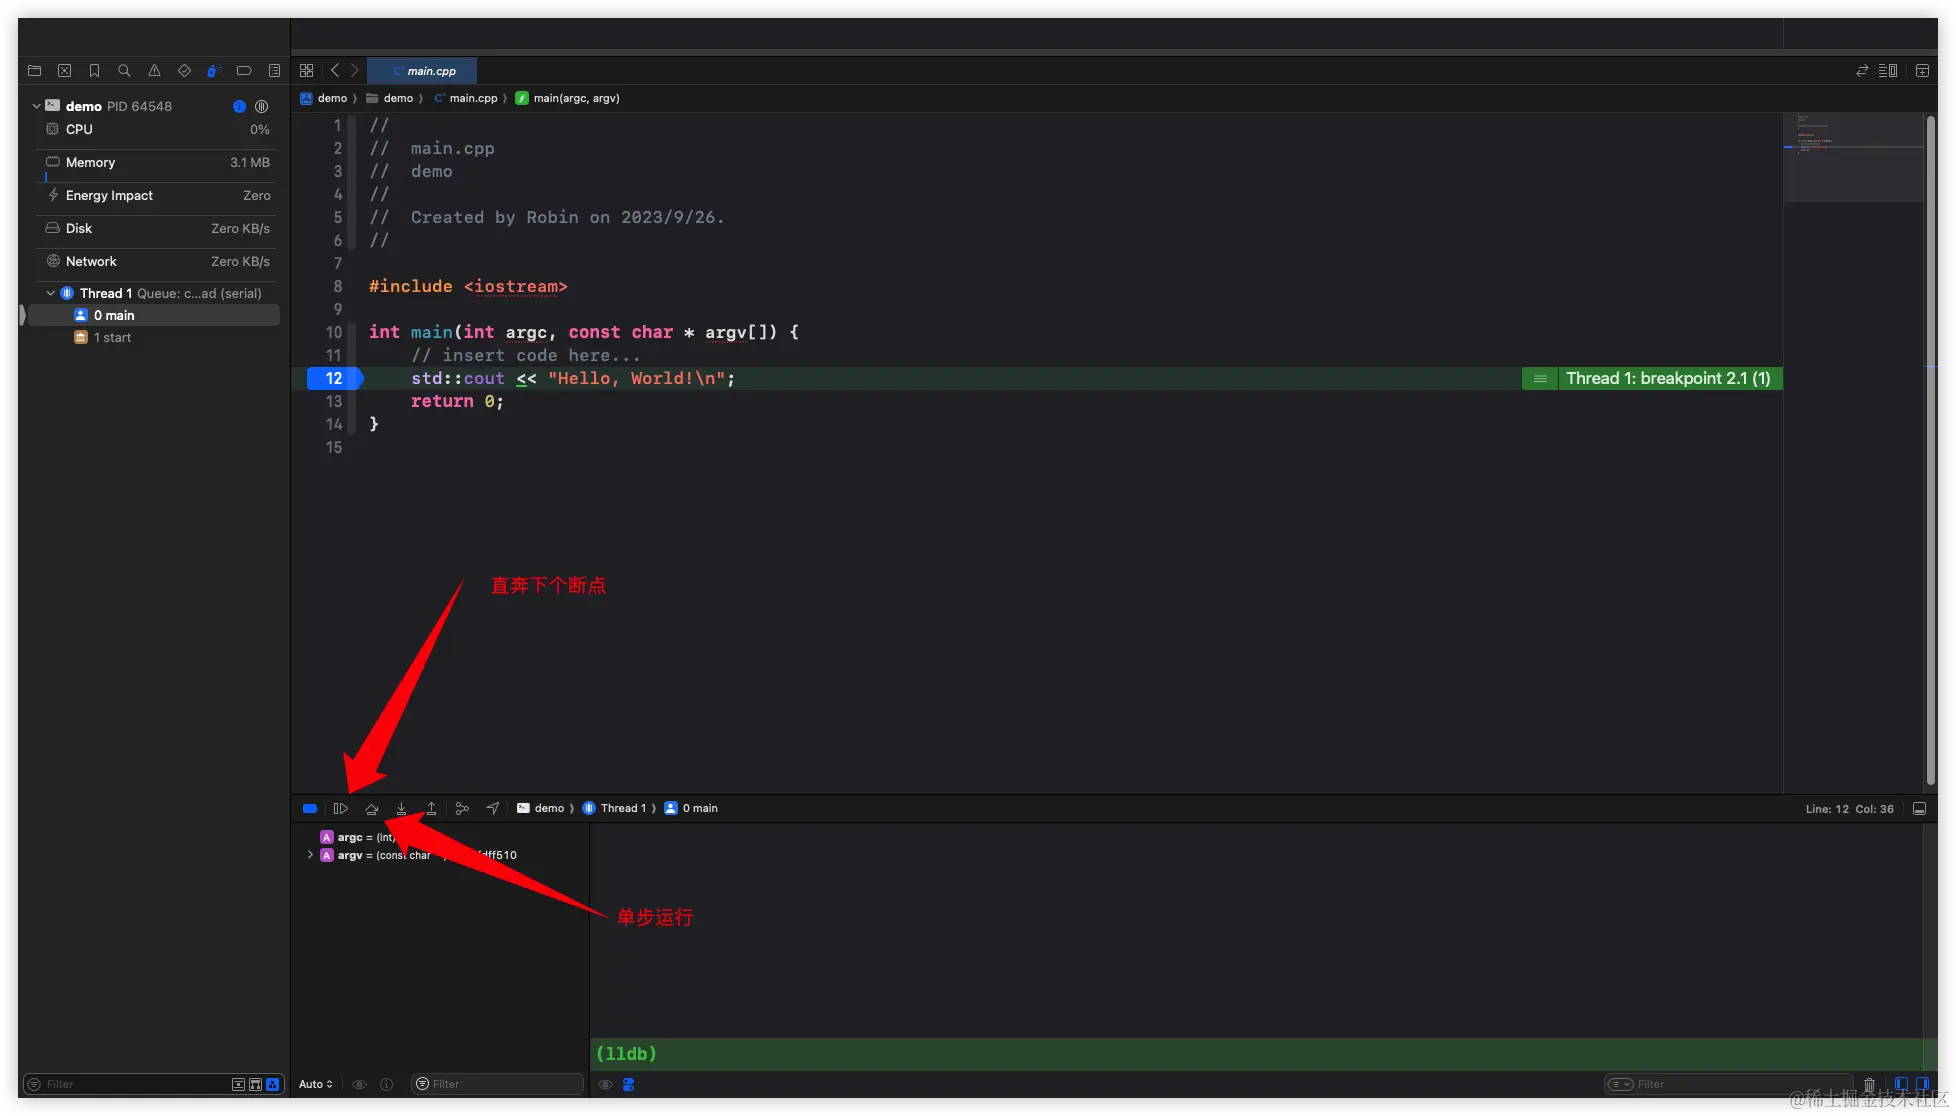Toggle breakpoints activation in debug bar
The image size is (1956, 1116).
310,808
